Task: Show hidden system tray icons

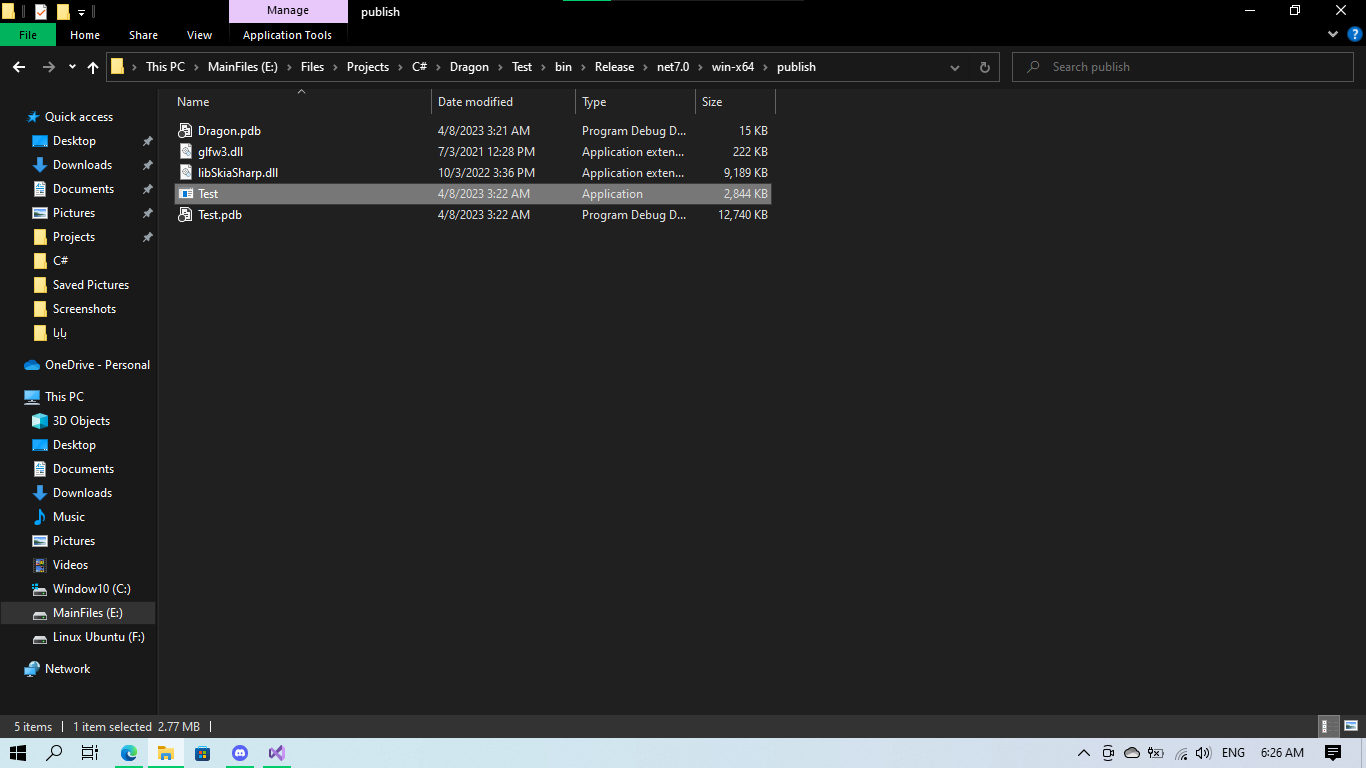Action: pyautogui.click(x=1083, y=753)
